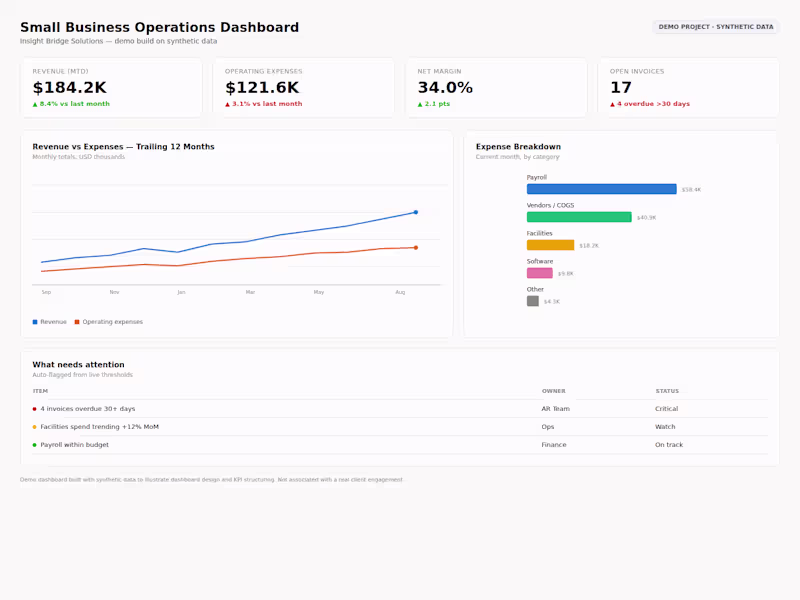This screenshot has width=800, height=600.
Task: Select the 34.0% net margin value
Action: coord(445,88)
